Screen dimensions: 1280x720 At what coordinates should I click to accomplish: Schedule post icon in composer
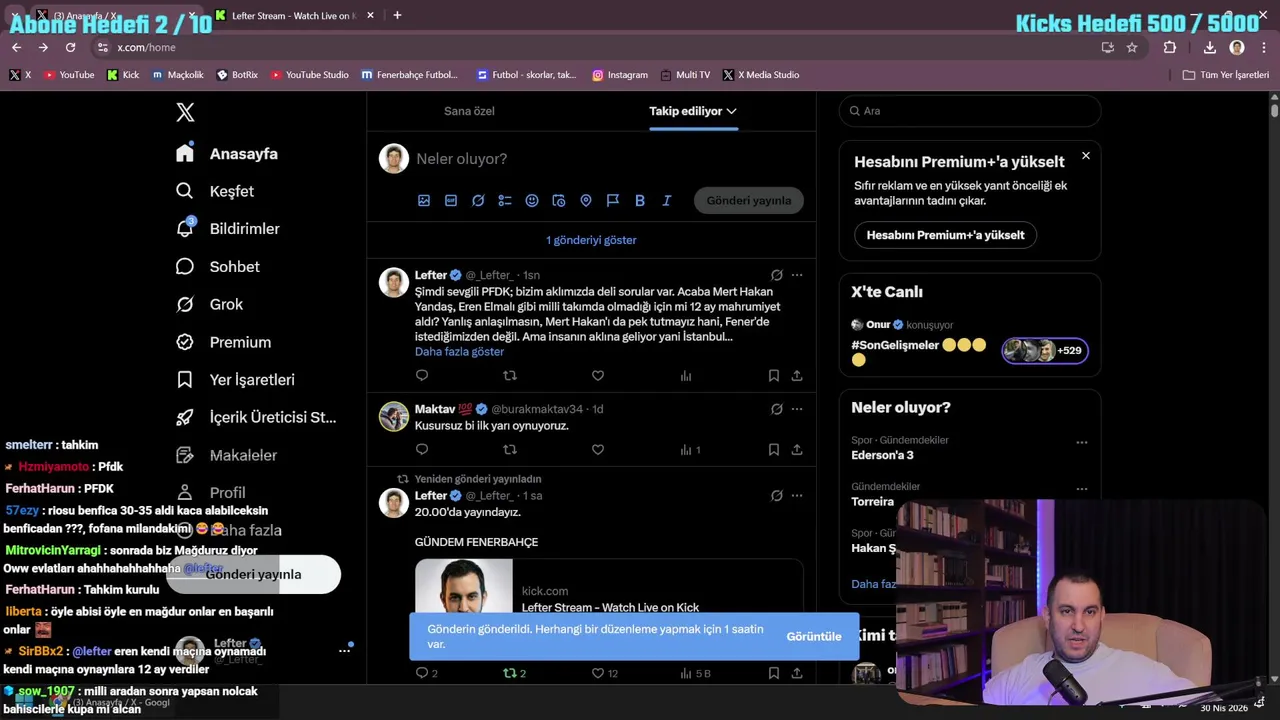(x=559, y=200)
